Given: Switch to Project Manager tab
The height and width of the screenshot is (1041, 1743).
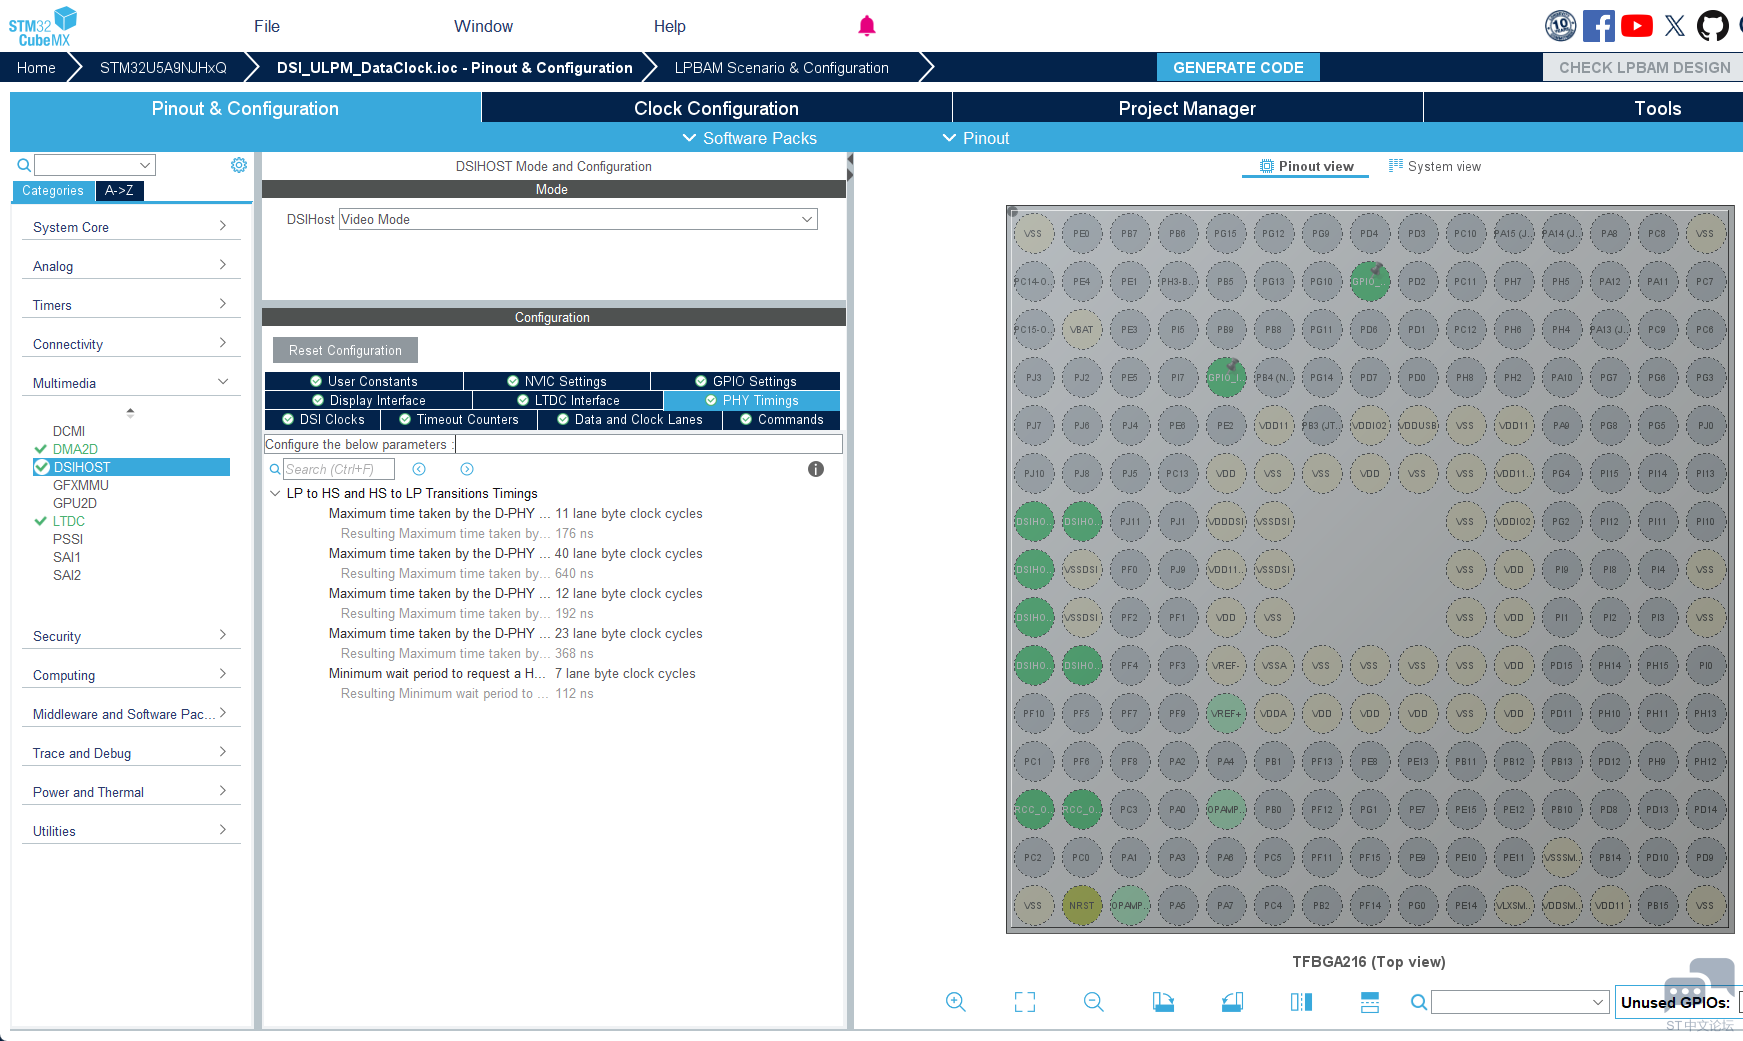Looking at the screenshot, I should click(x=1187, y=108).
